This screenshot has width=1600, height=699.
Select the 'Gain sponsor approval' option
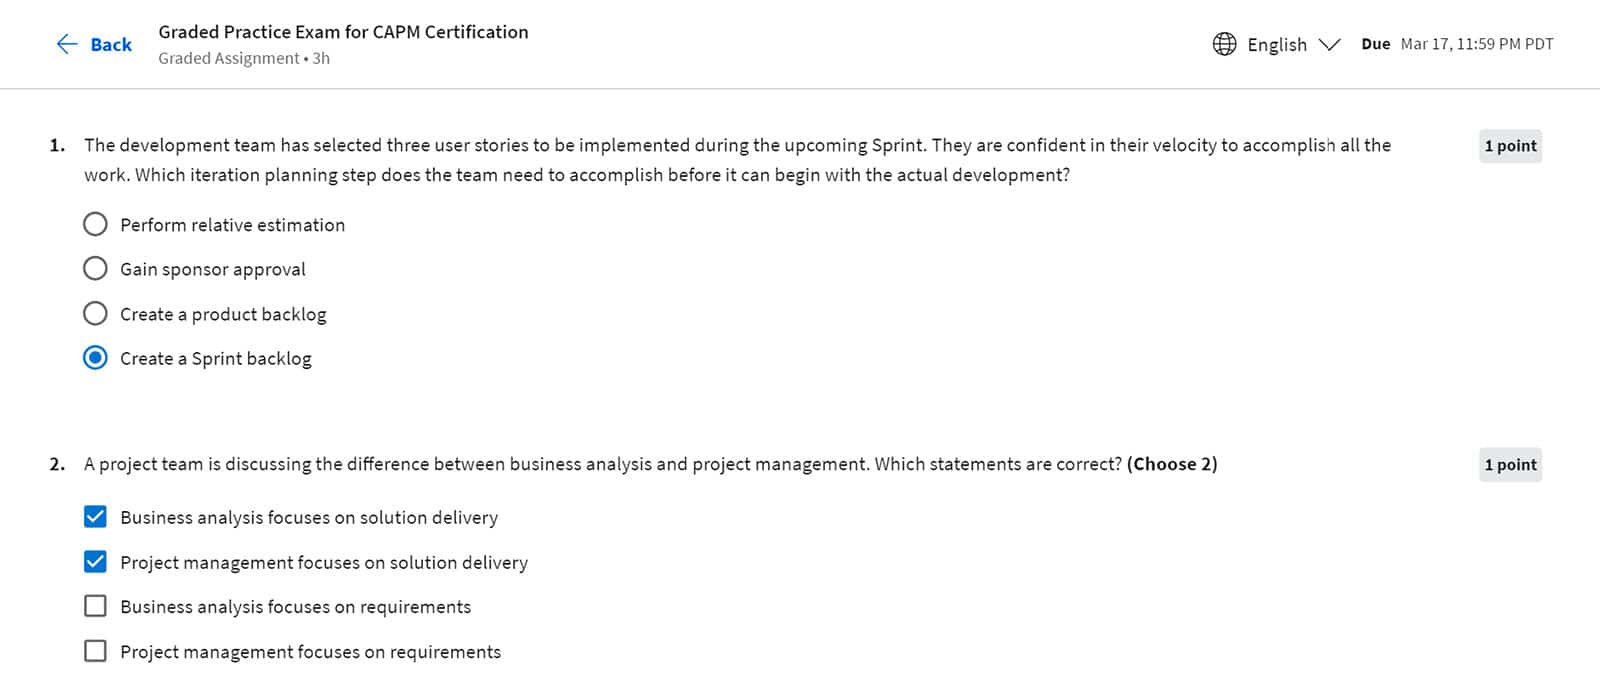tap(95, 268)
